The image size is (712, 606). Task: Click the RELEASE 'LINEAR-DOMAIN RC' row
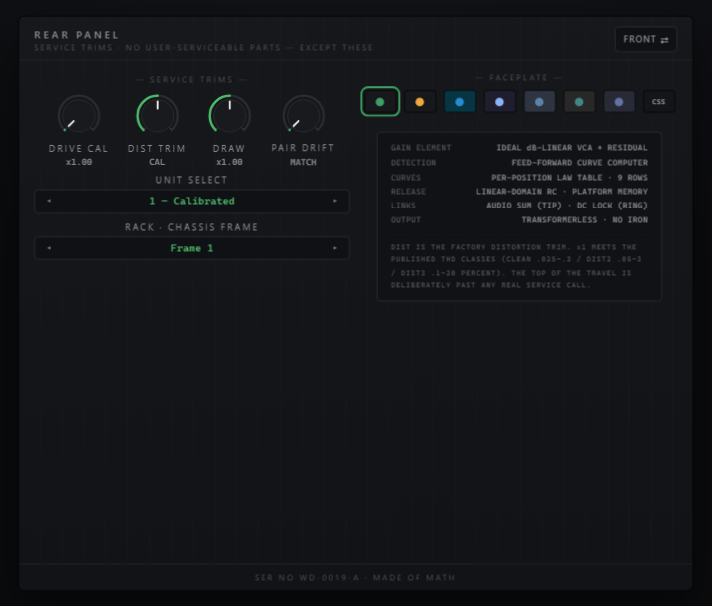pyautogui.click(x=519, y=192)
